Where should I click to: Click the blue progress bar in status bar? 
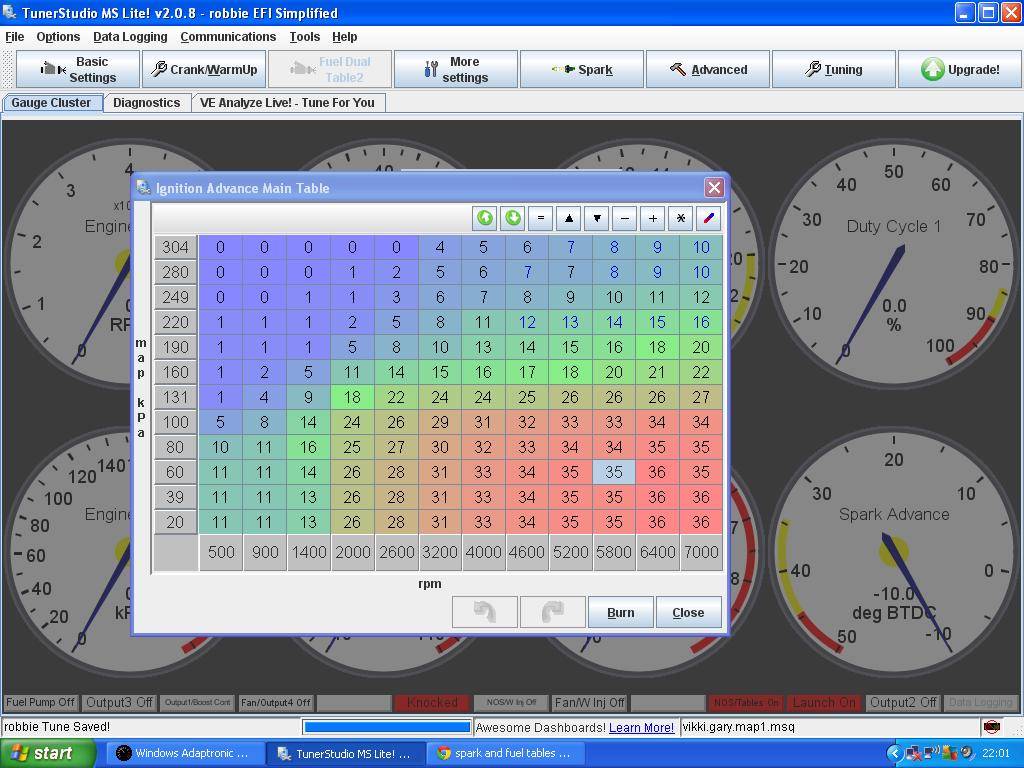(387, 727)
